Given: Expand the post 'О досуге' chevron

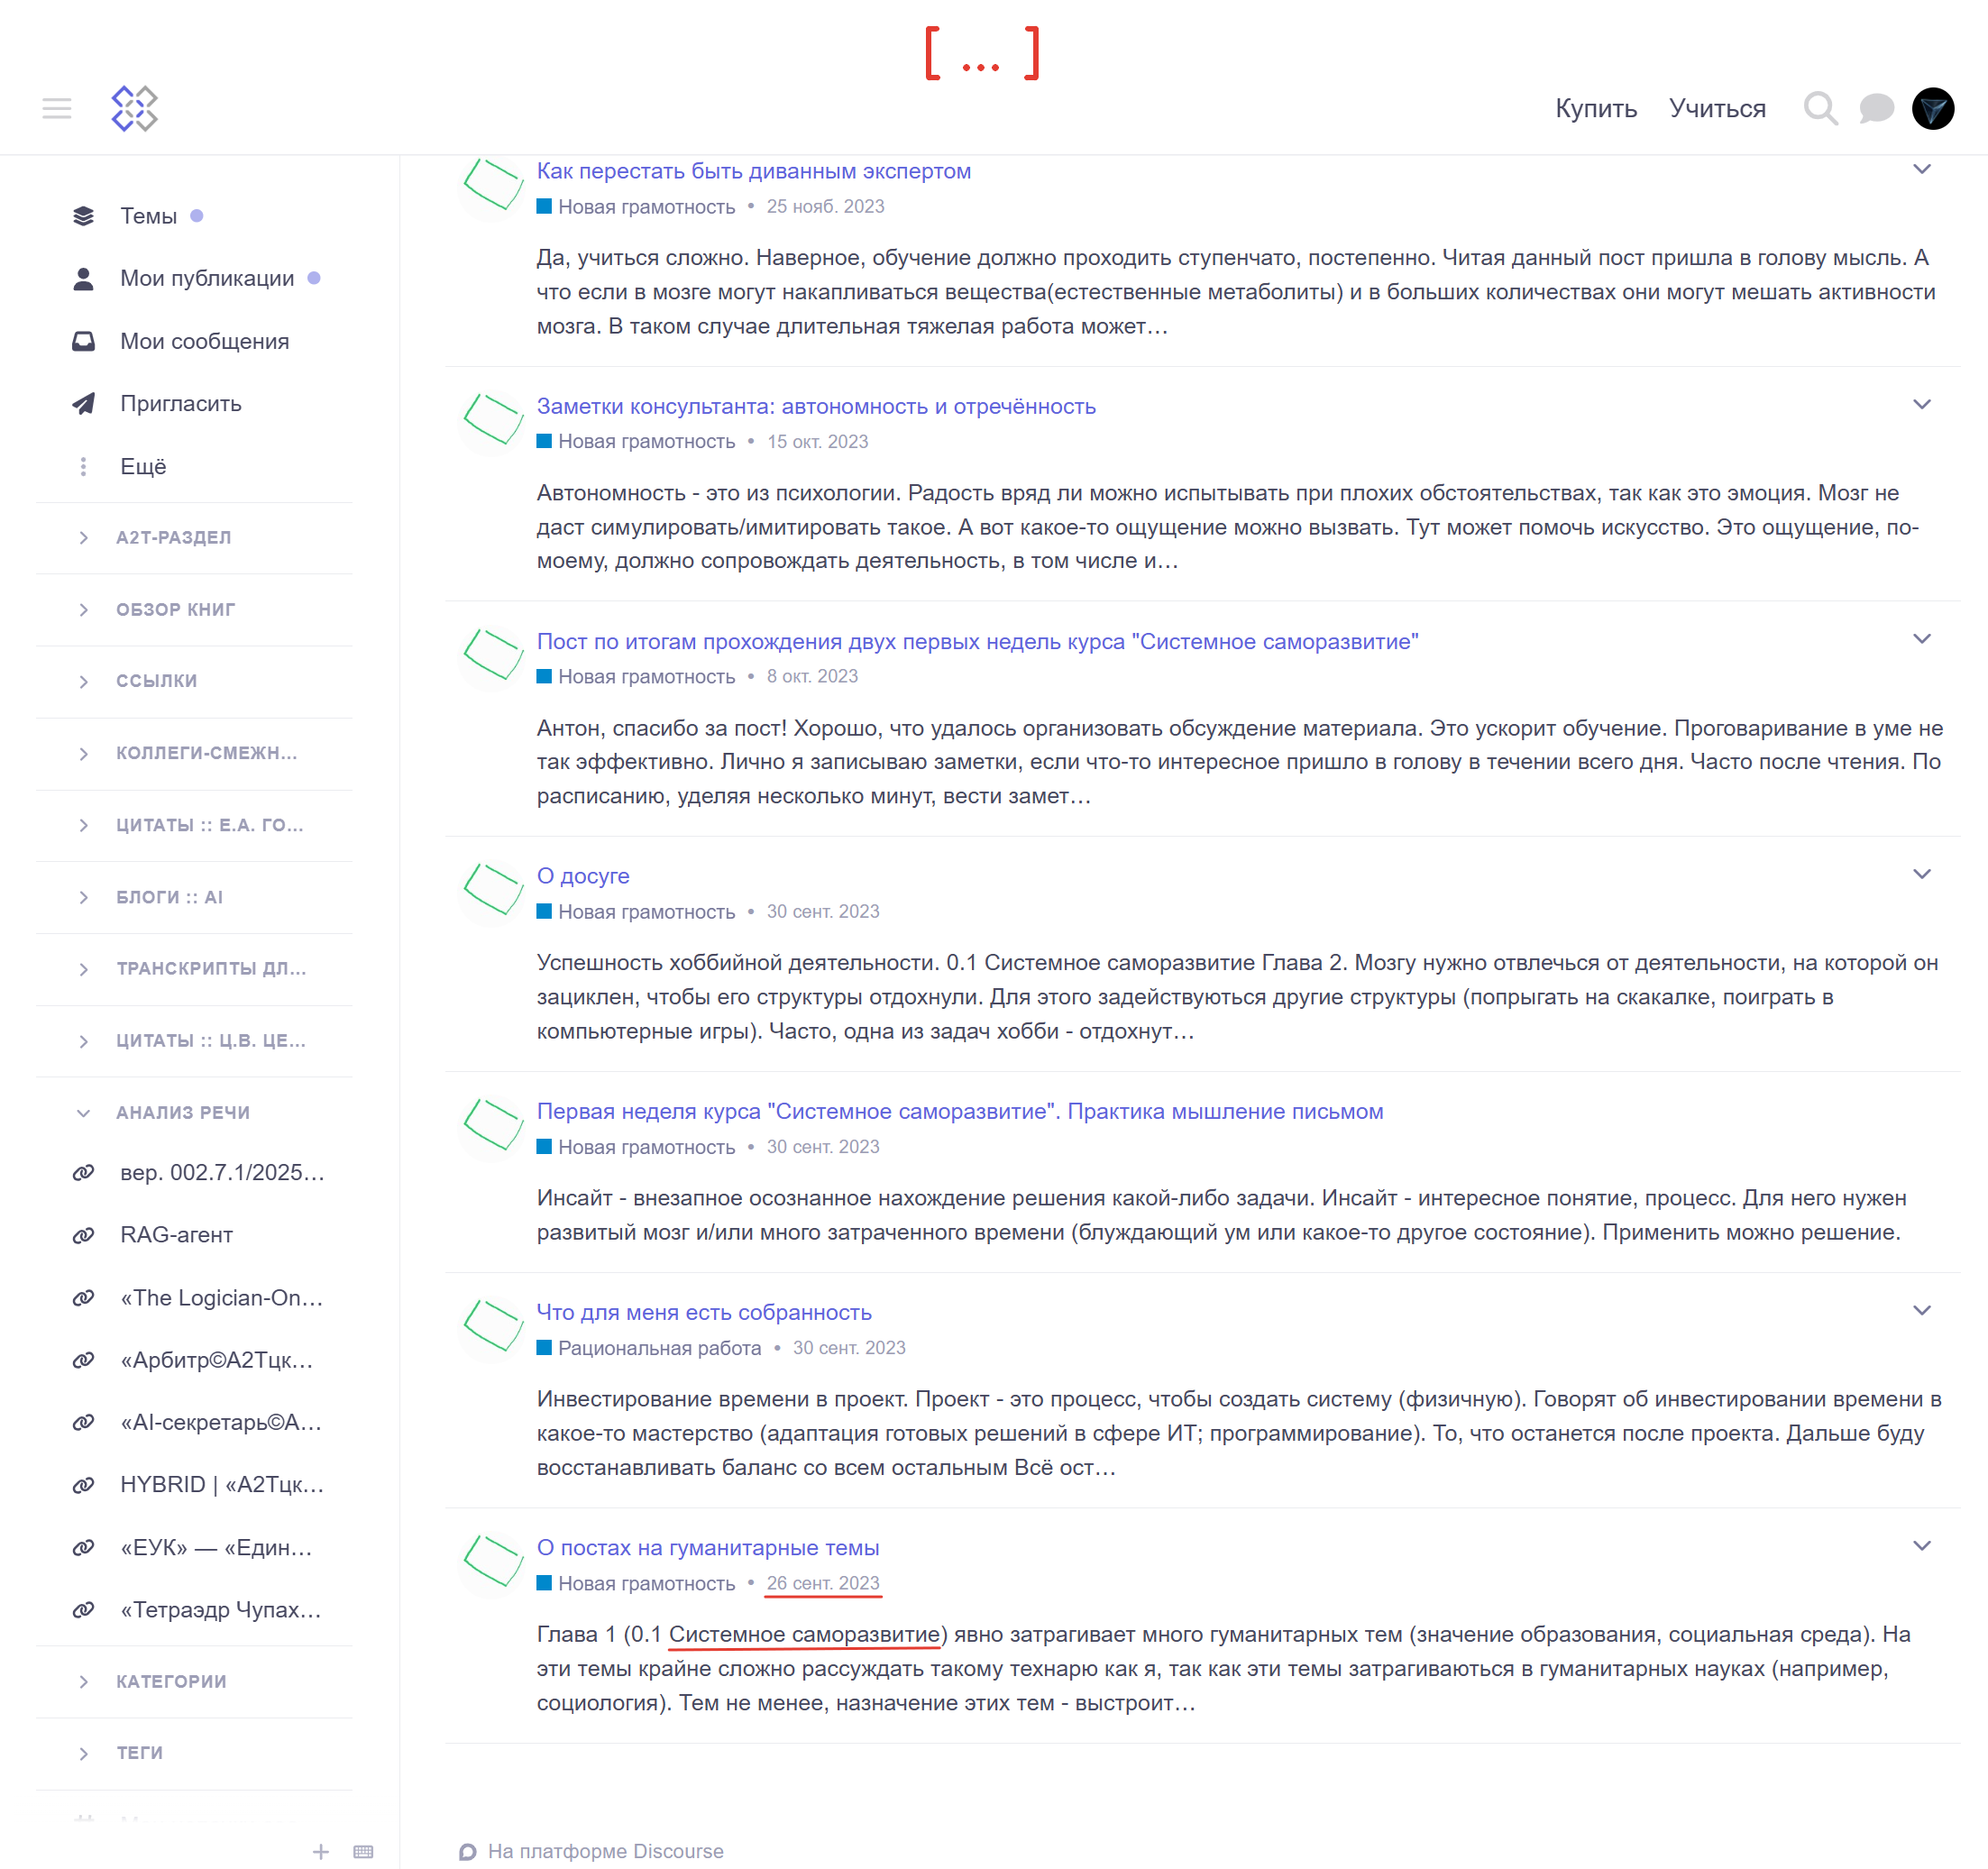Looking at the screenshot, I should click(1921, 874).
